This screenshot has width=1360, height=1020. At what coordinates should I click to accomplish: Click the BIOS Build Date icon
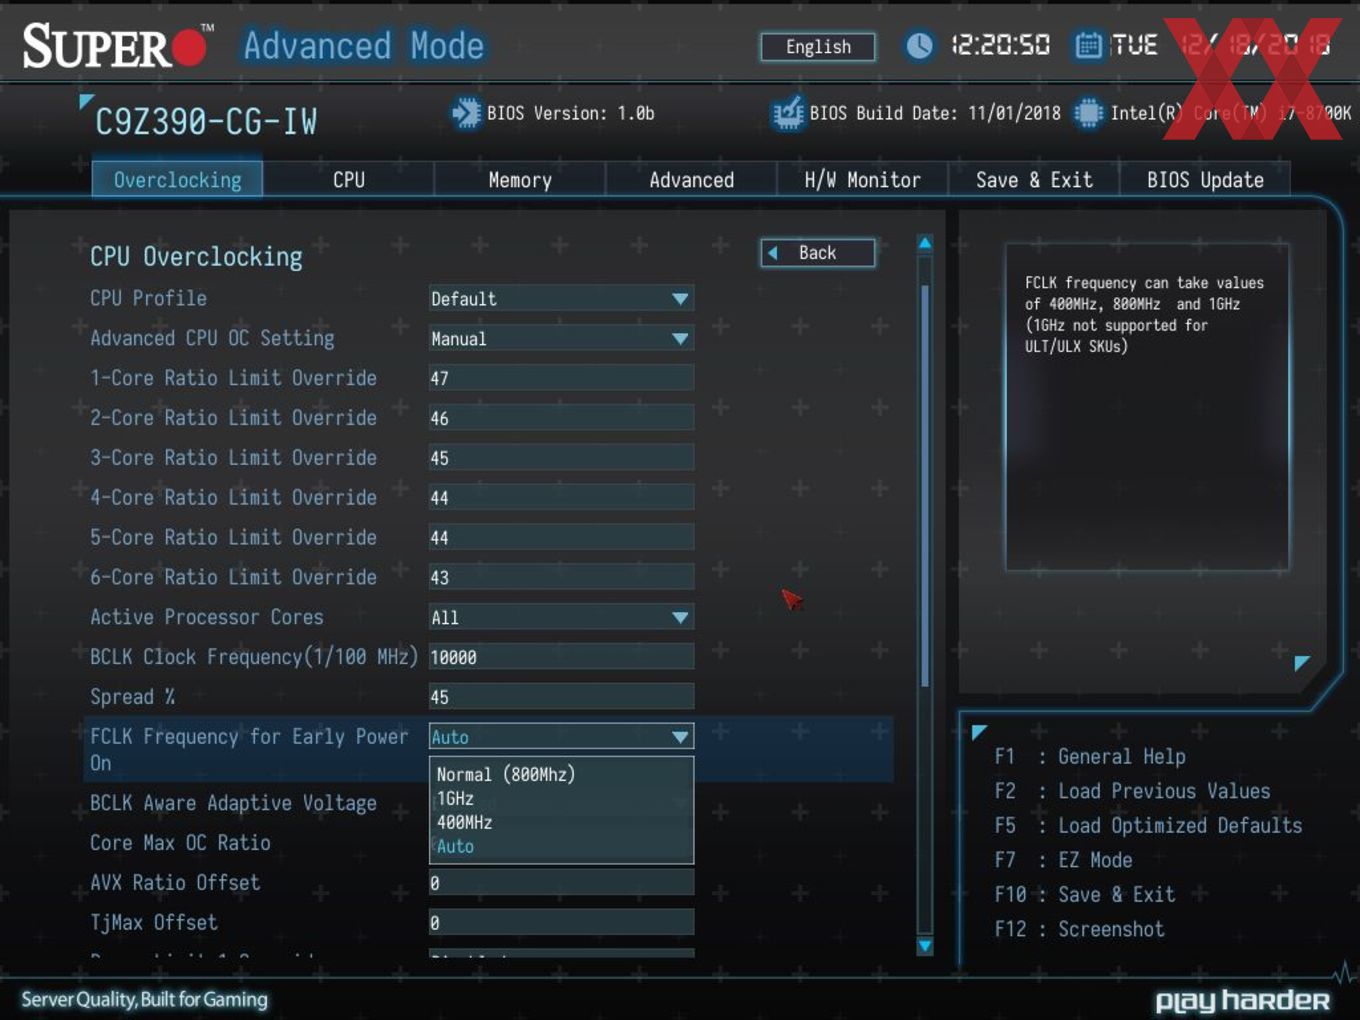click(788, 113)
